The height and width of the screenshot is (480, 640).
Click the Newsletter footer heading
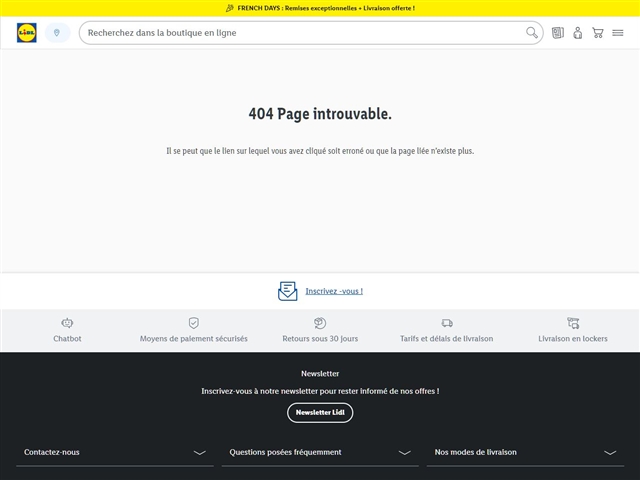[x=320, y=373]
